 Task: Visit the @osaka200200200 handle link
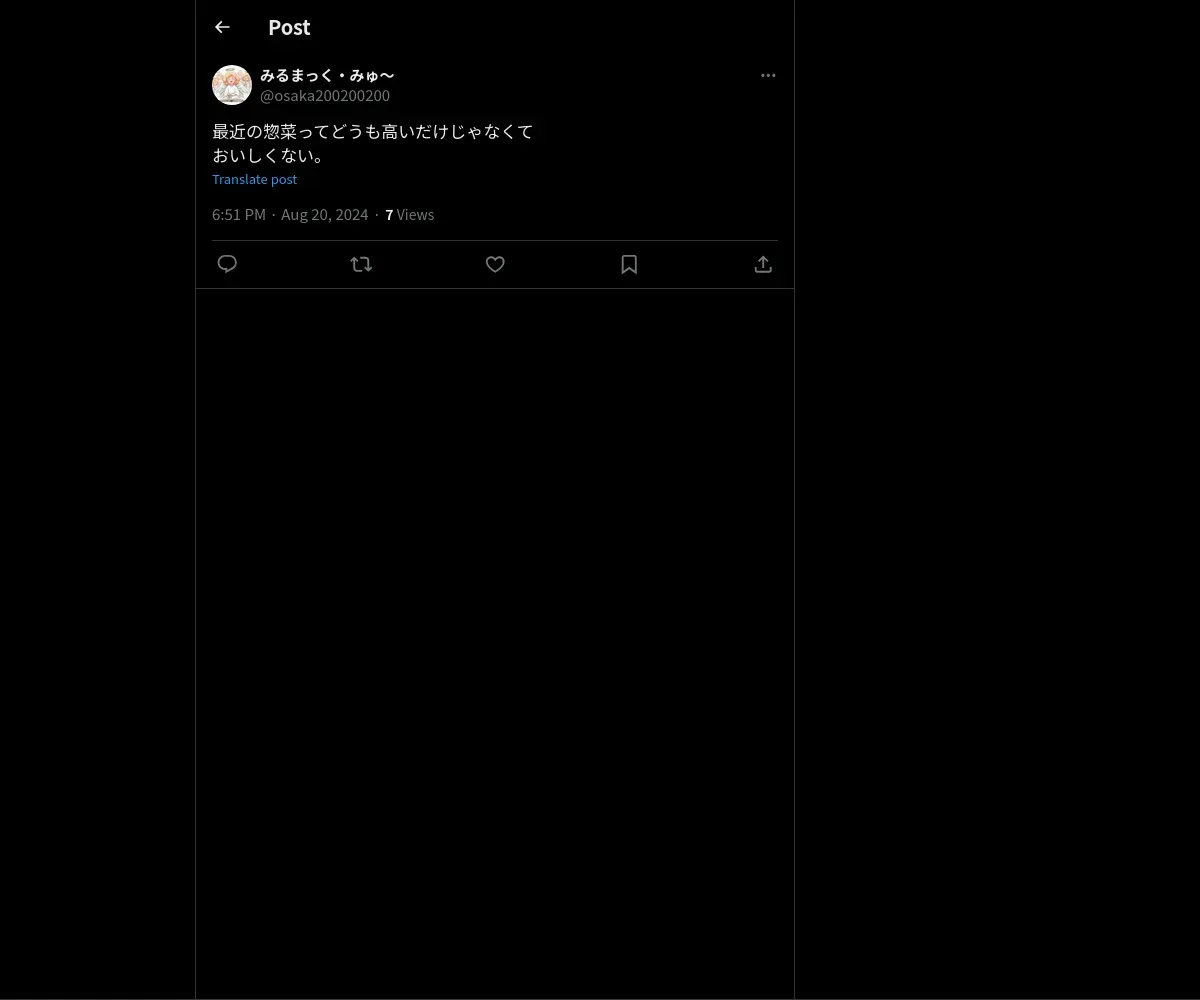325,95
